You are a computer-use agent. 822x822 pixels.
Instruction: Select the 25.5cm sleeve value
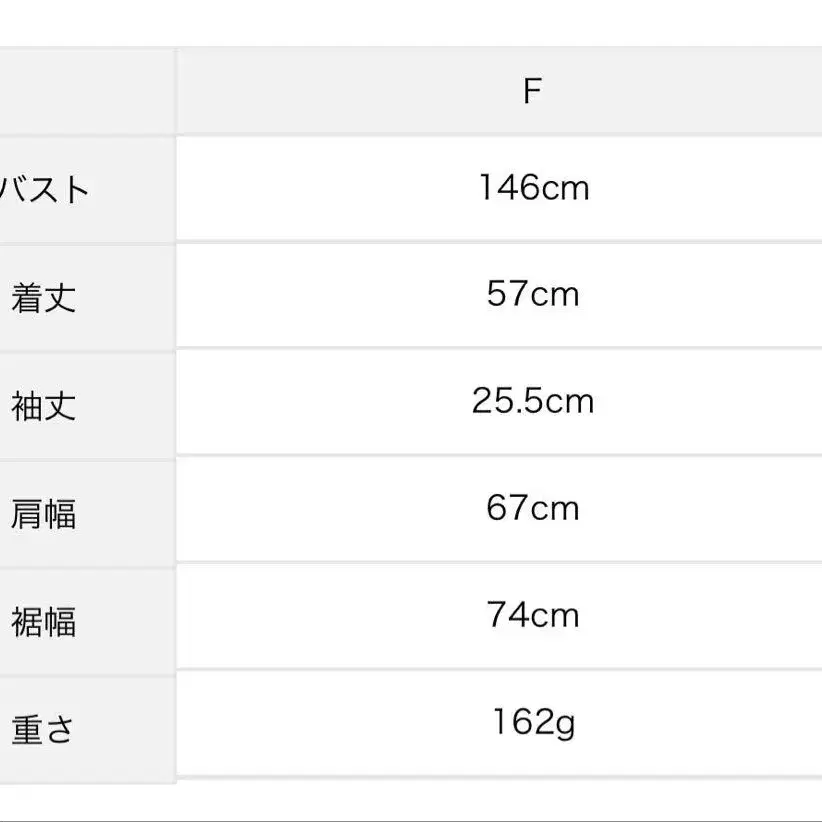point(533,401)
